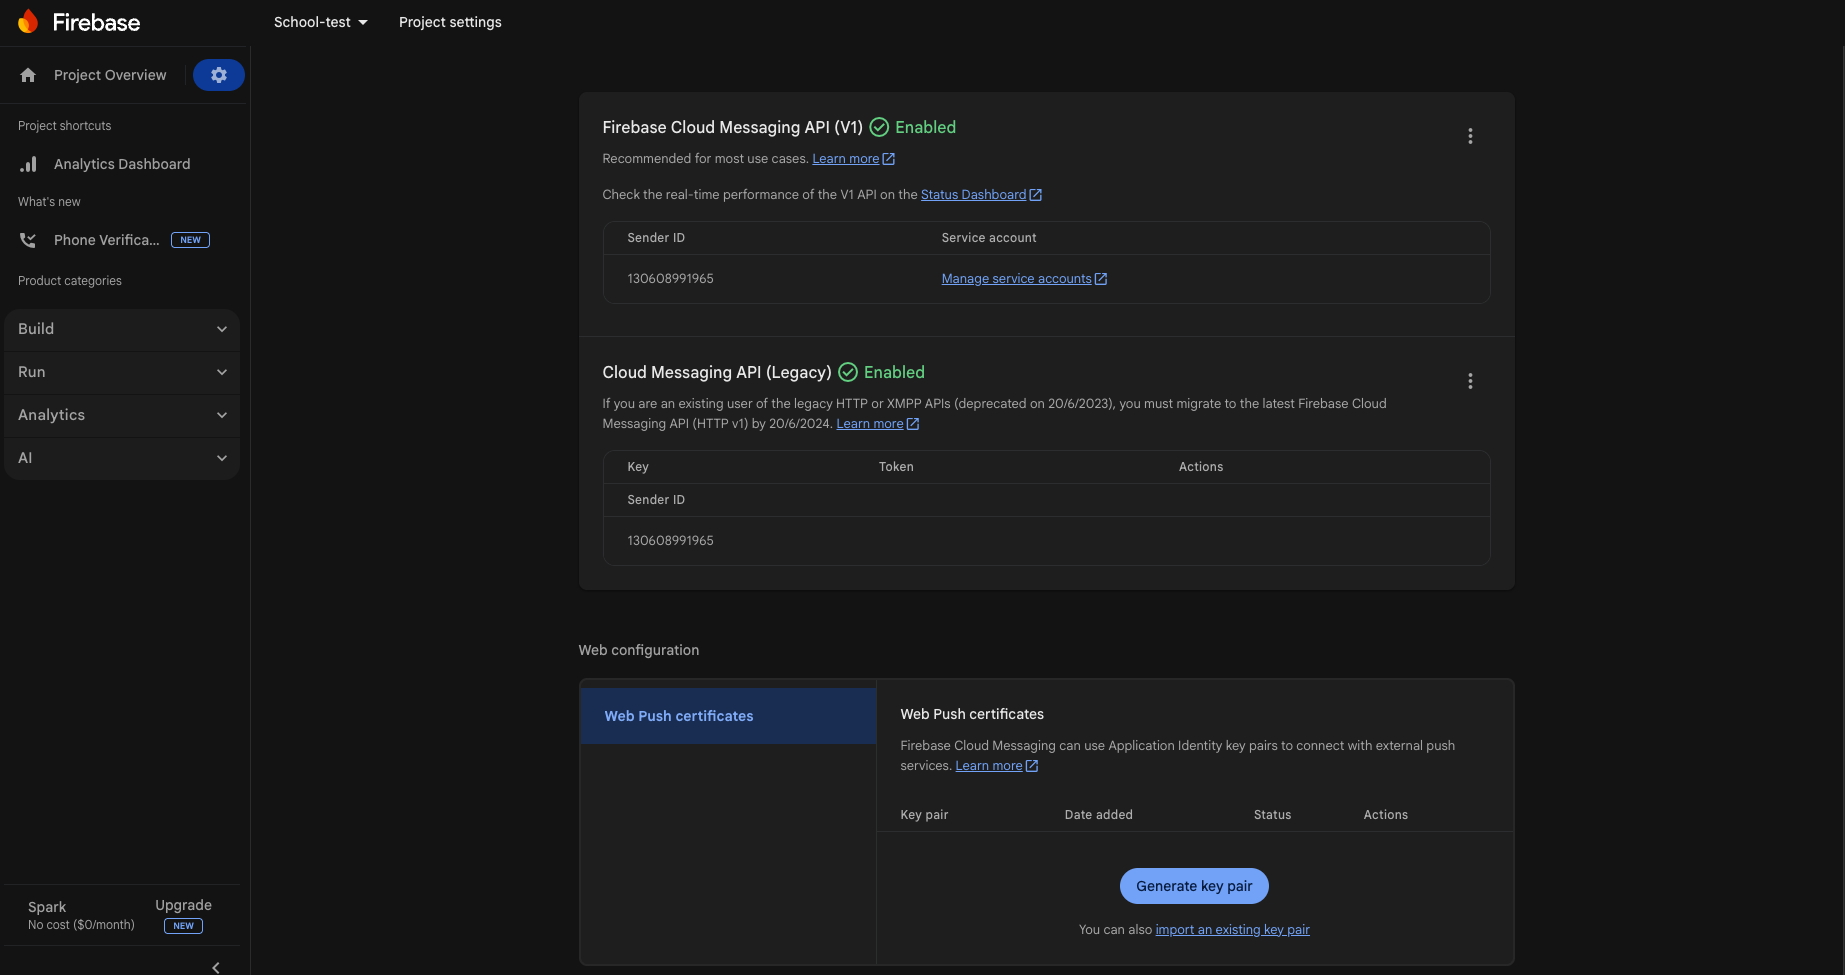
Task: Click the green Enabled checkmark icon
Action: tap(881, 127)
